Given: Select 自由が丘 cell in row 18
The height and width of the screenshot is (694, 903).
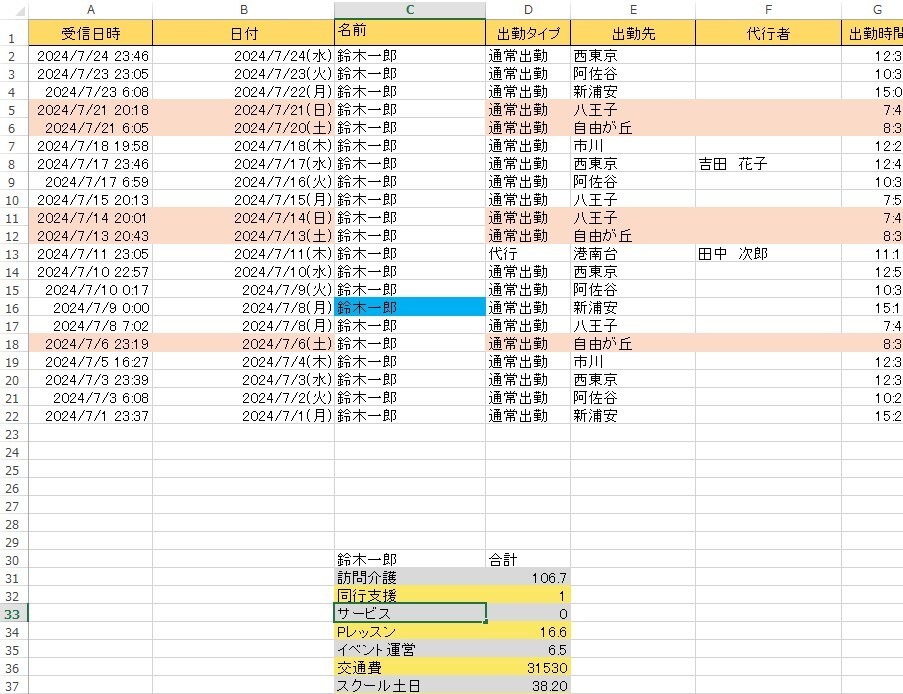Looking at the screenshot, I should [x=633, y=344].
